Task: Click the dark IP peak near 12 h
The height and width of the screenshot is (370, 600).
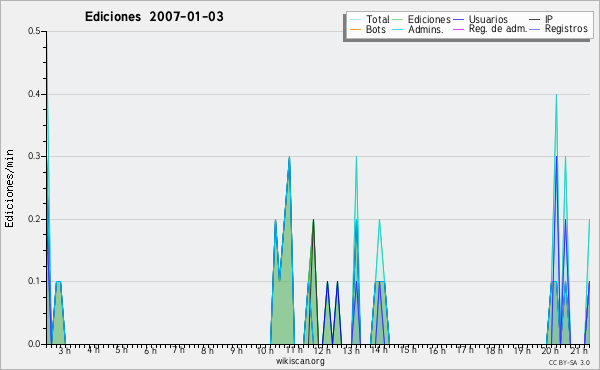Action: 313,221
